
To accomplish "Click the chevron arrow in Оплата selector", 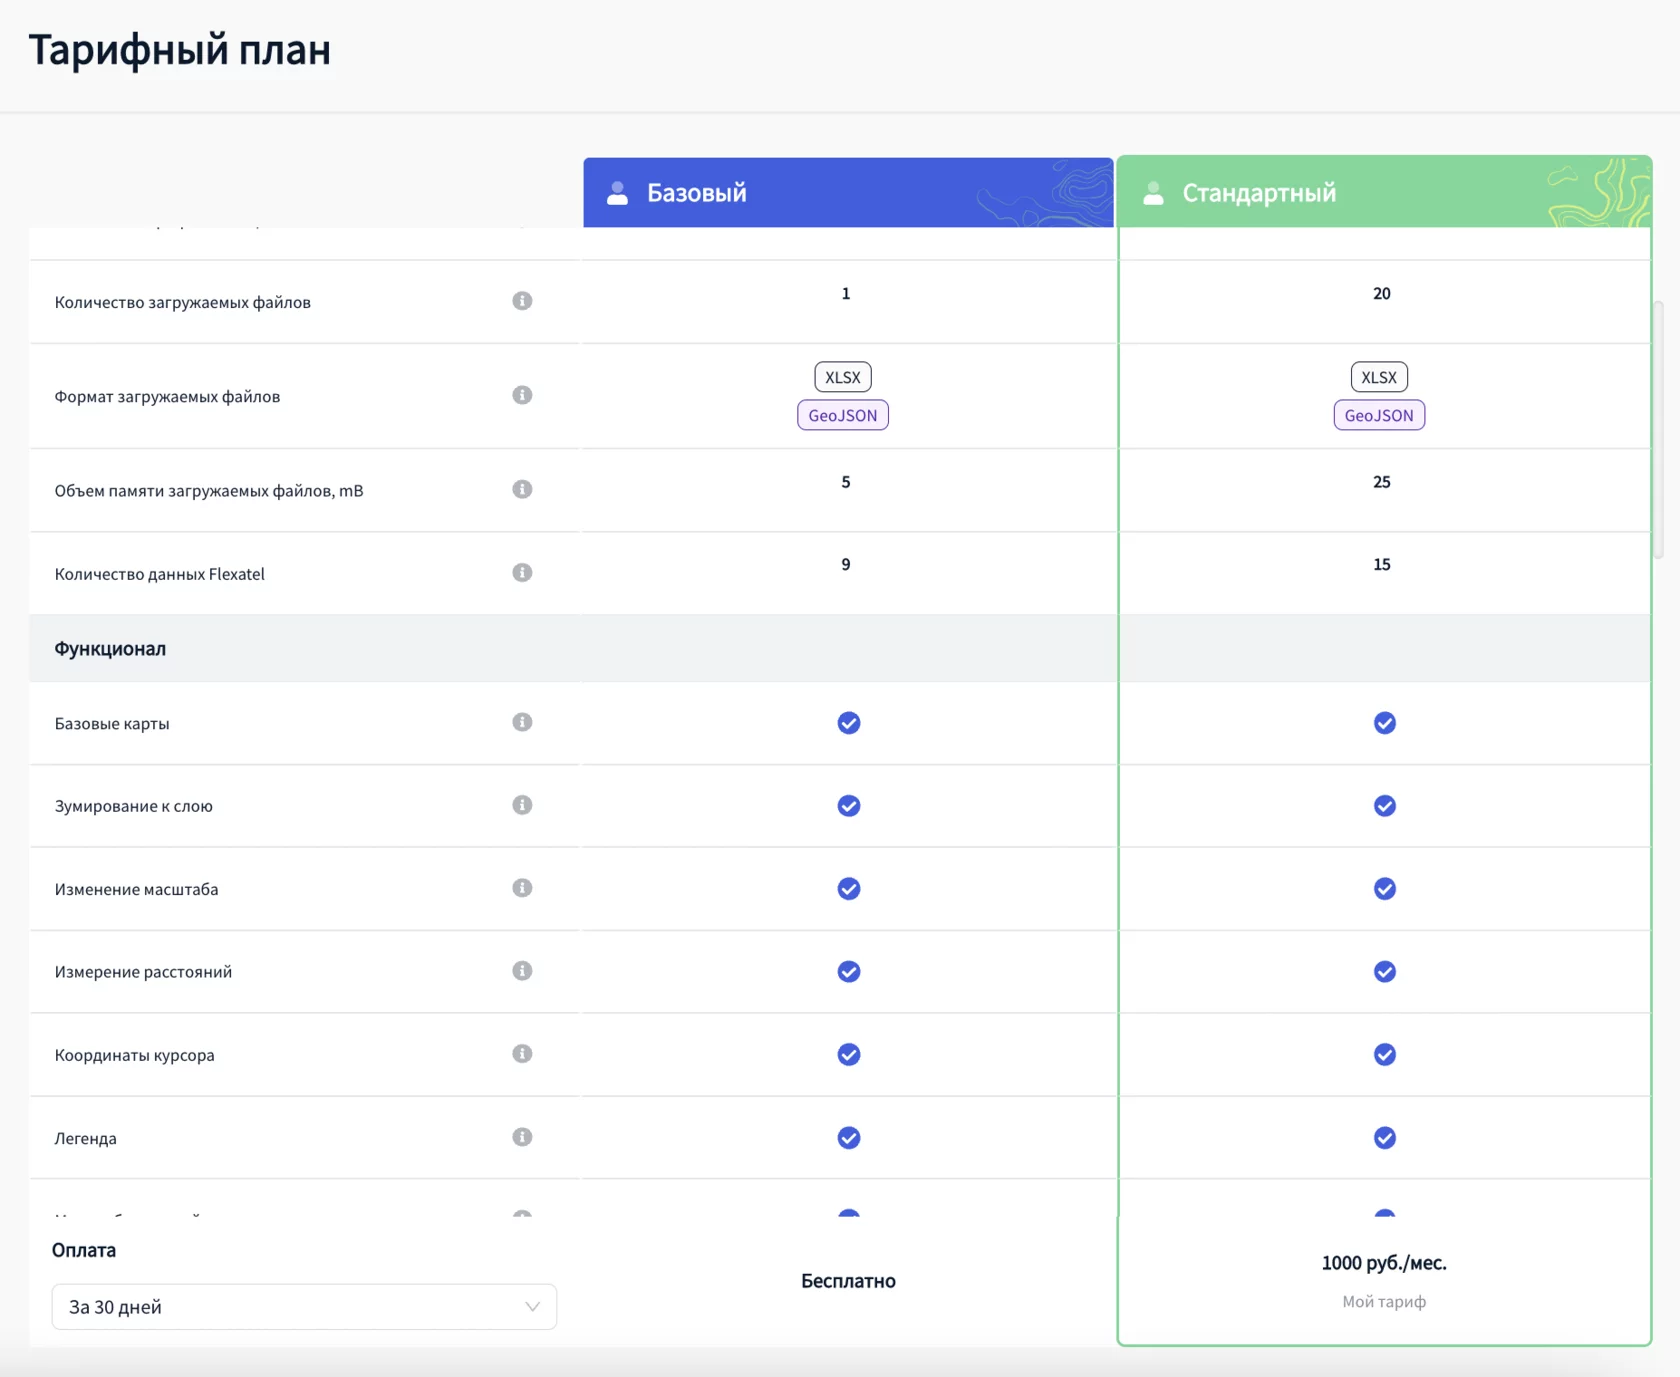I will point(532,1307).
